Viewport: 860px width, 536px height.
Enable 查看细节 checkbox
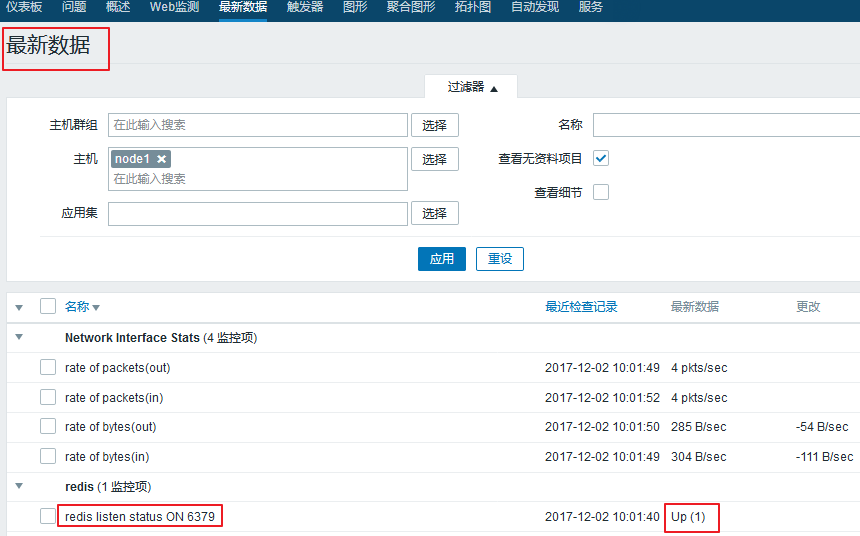click(x=601, y=192)
